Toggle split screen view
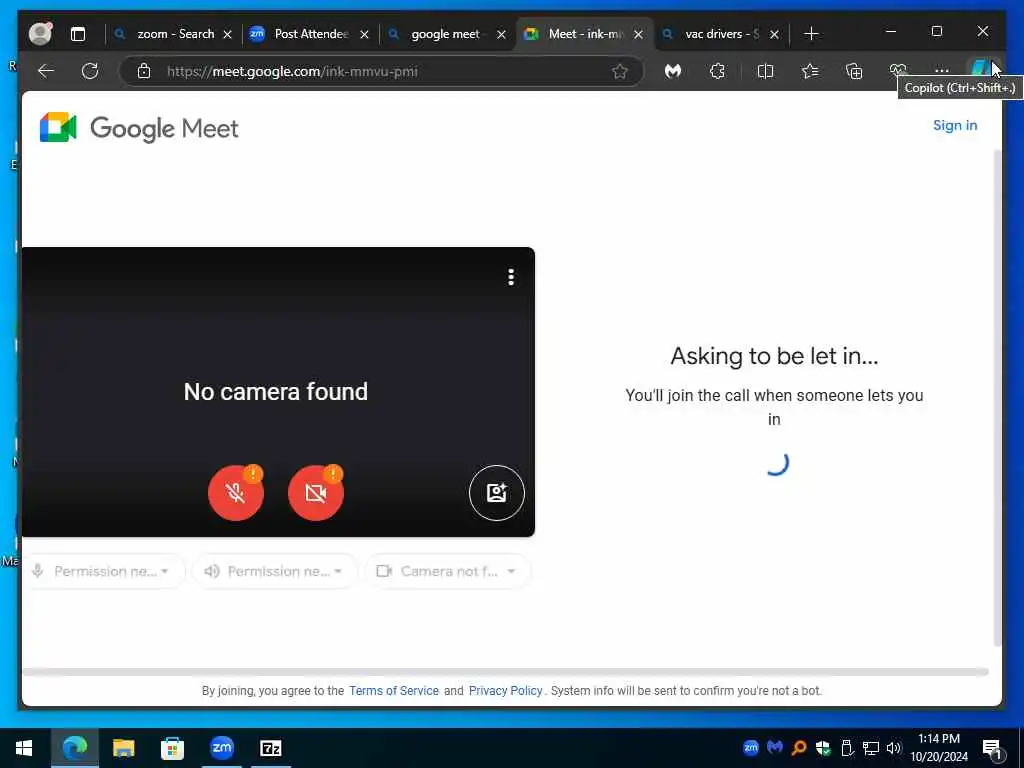Image resolution: width=1024 pixels, height=768 pixels. (765, 71)
